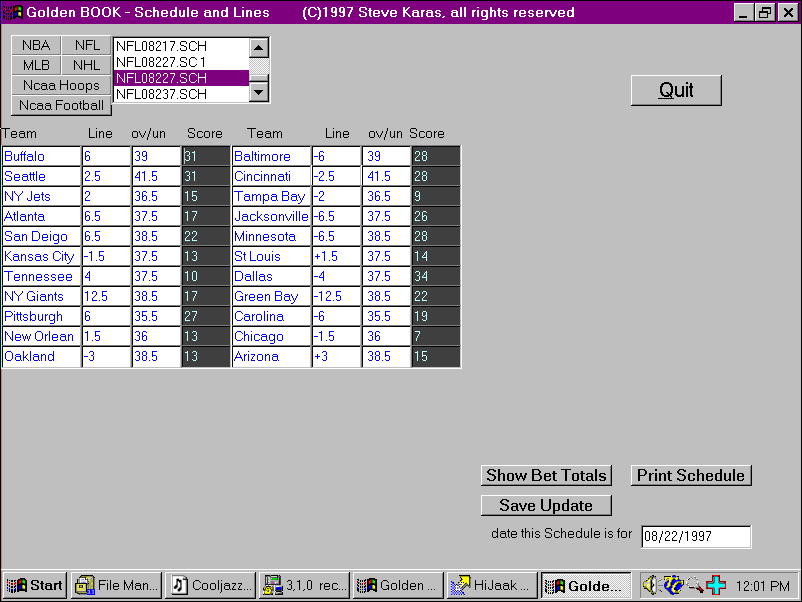
Task: Click the NY Jets team field
Action: pyautogui.click(x=41, y=196)
